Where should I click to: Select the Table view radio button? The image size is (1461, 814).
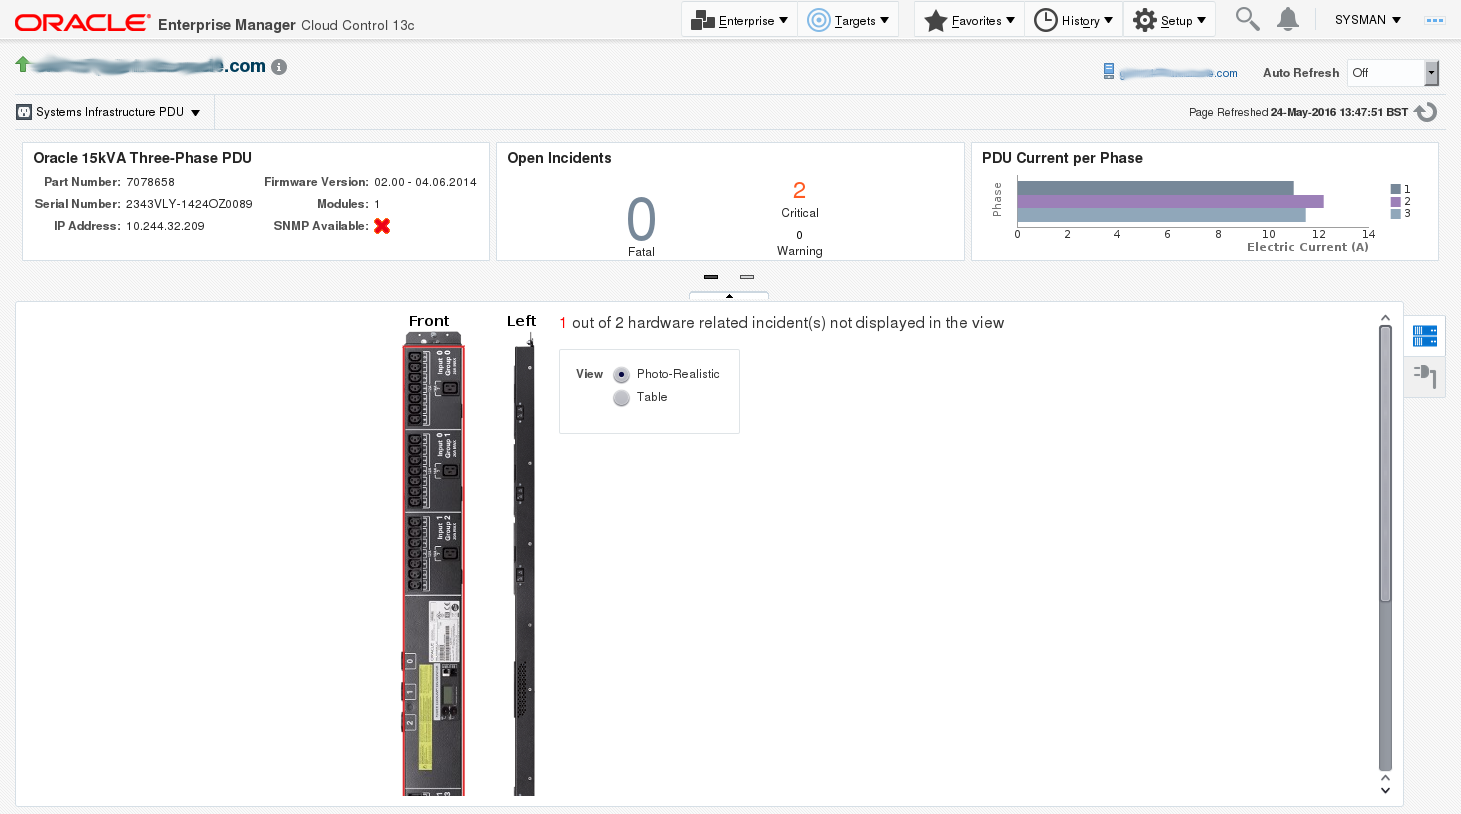point(621,398)
